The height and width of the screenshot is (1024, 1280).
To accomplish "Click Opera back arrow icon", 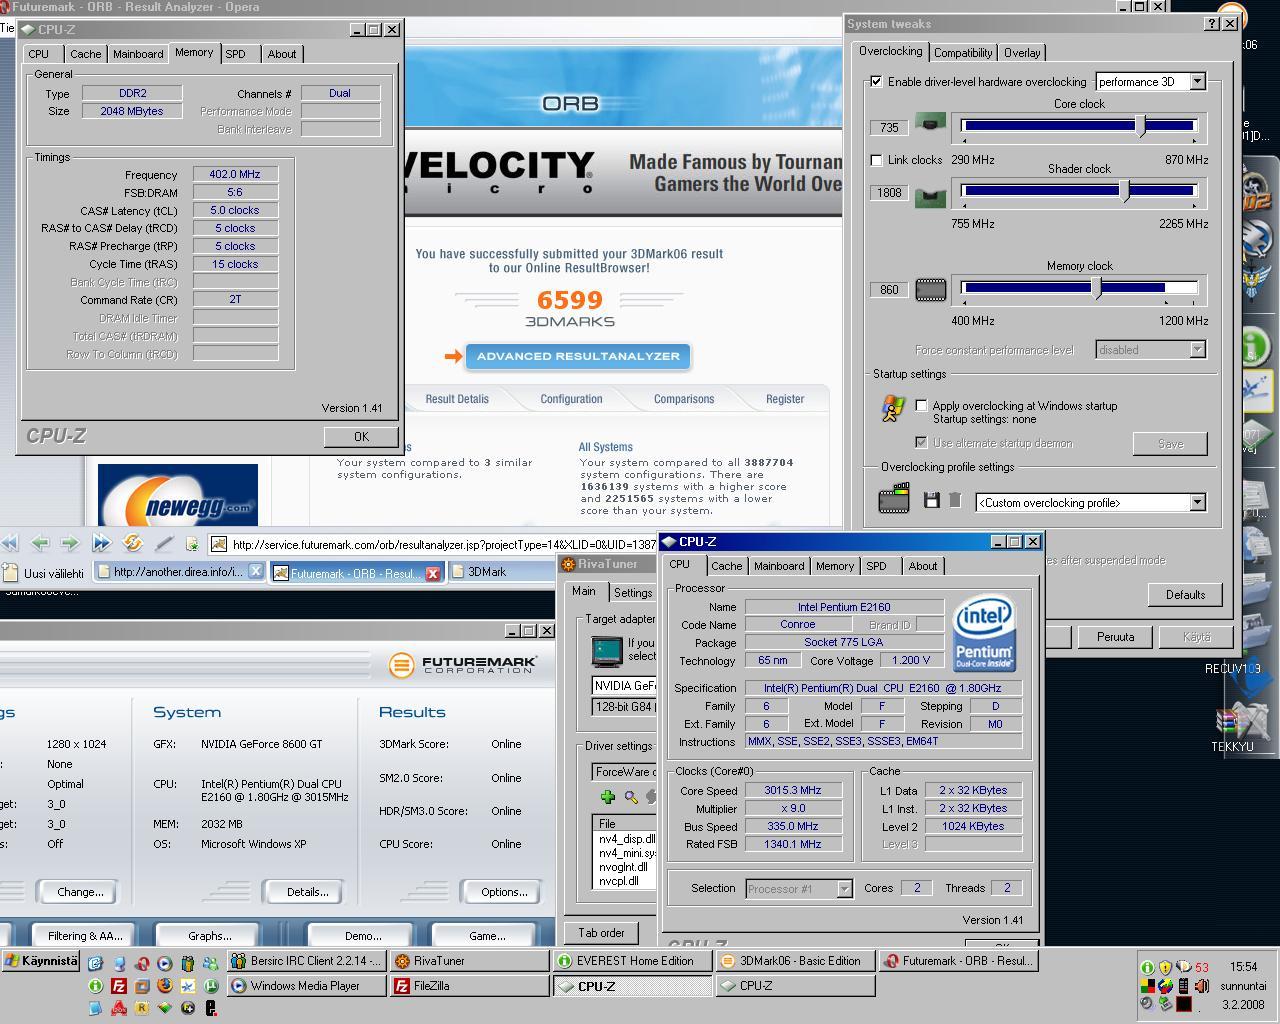I will tap(40, 543).
